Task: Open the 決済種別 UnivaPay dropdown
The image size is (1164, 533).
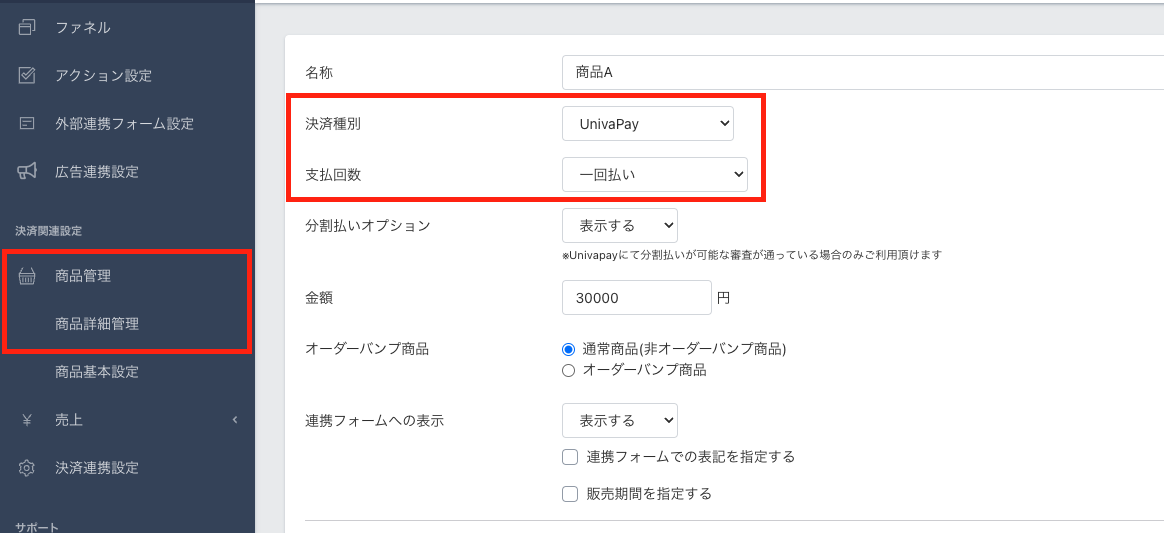Action: tap(647, 124)
